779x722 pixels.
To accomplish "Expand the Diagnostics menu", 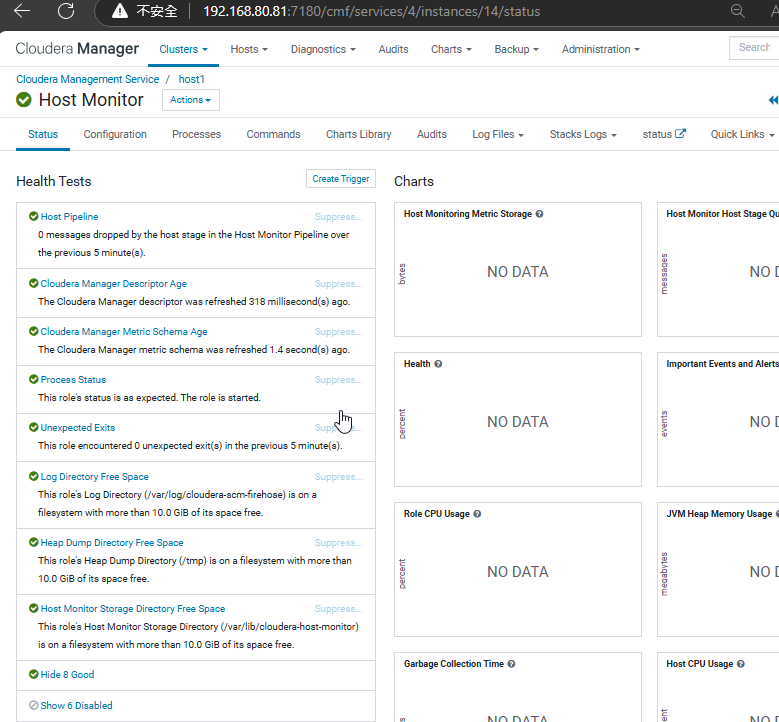I will [323, 49].
